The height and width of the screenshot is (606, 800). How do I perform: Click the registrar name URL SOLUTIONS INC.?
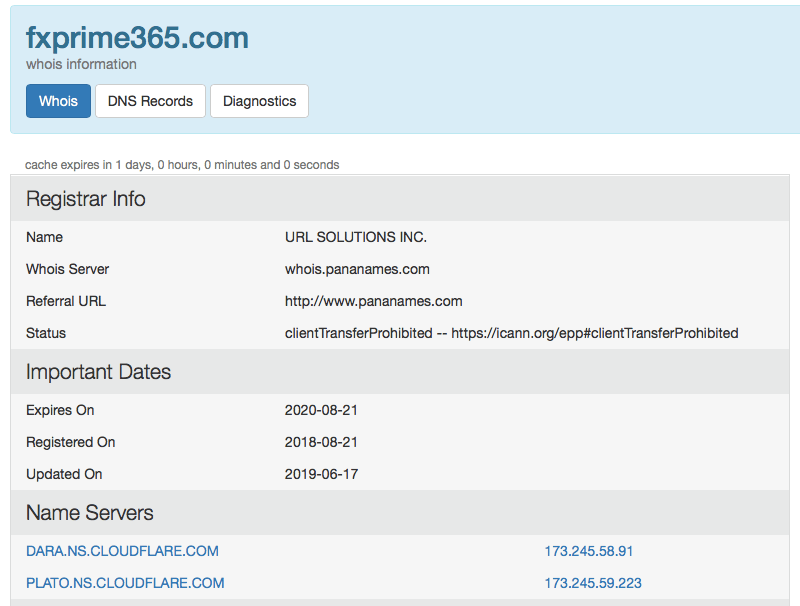tap(355, 237)
